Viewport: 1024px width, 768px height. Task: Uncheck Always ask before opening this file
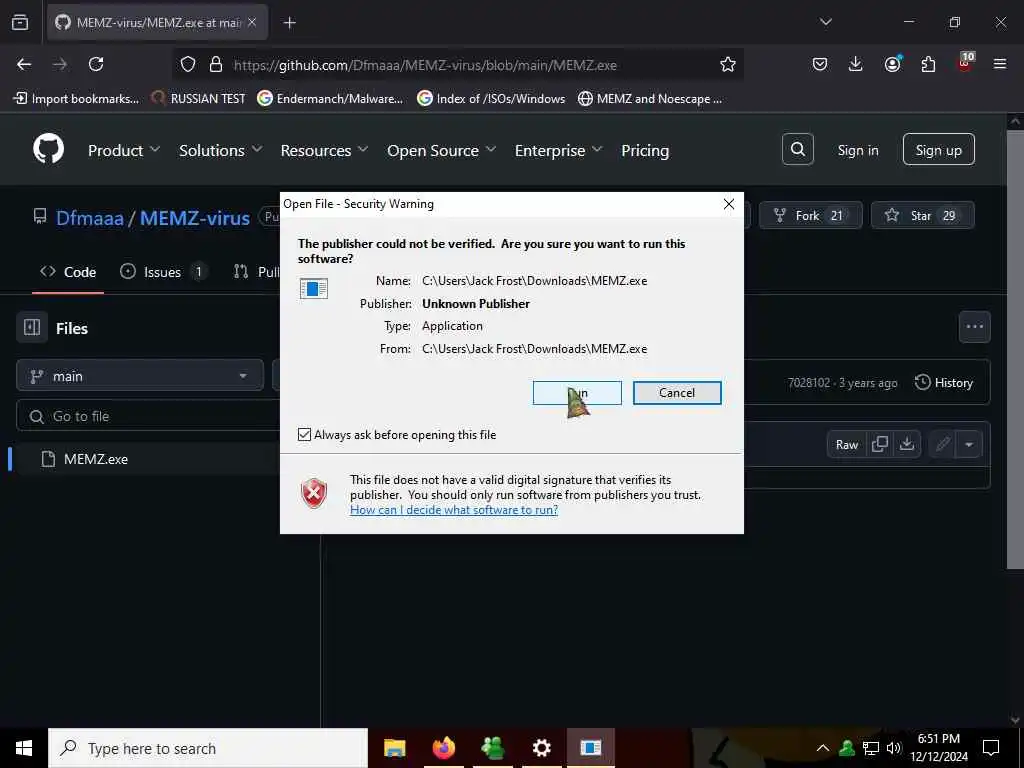304,434
